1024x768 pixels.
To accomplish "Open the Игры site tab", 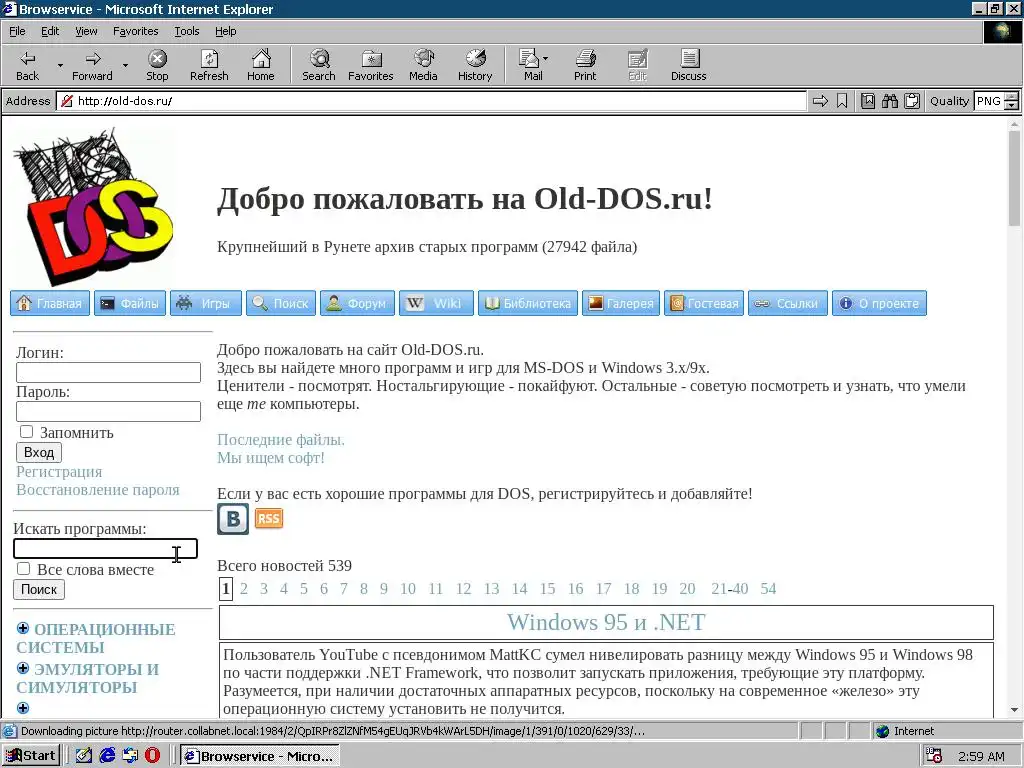I will (x=206, y=303).
